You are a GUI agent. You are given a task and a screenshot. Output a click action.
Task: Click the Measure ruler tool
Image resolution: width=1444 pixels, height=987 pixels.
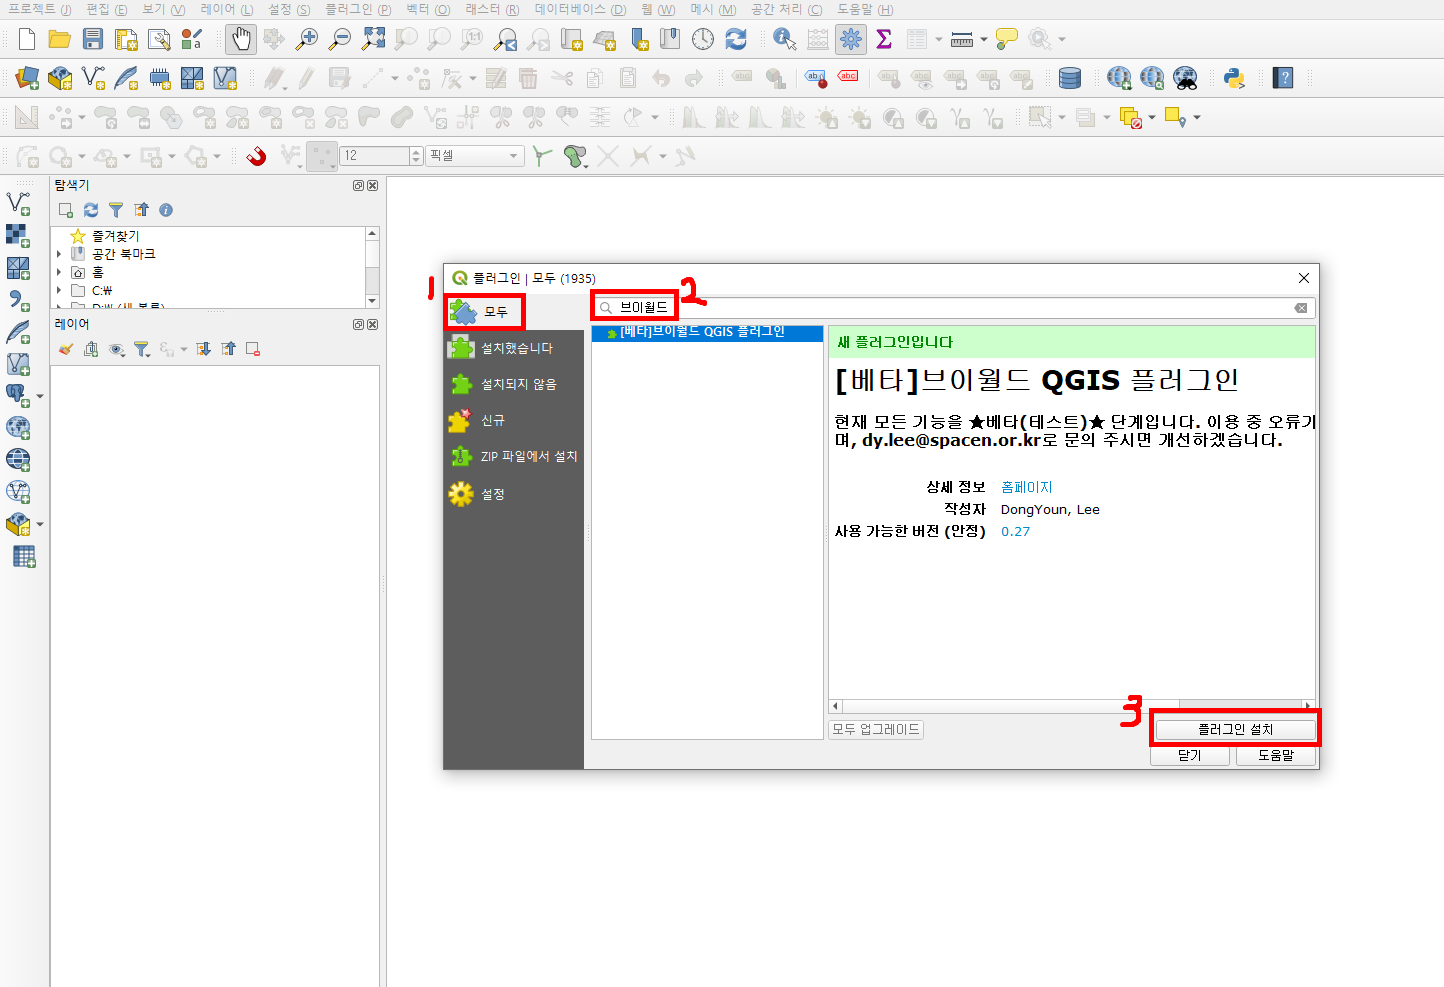click(x=962, y=39)
